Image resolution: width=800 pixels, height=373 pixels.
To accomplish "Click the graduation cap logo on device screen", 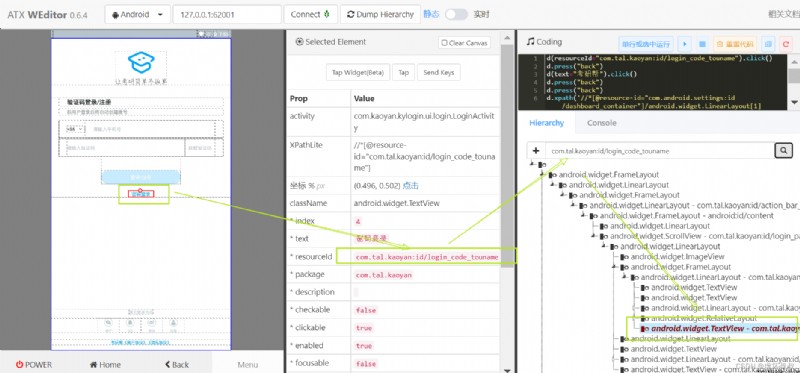I will [x=141, y=63].
